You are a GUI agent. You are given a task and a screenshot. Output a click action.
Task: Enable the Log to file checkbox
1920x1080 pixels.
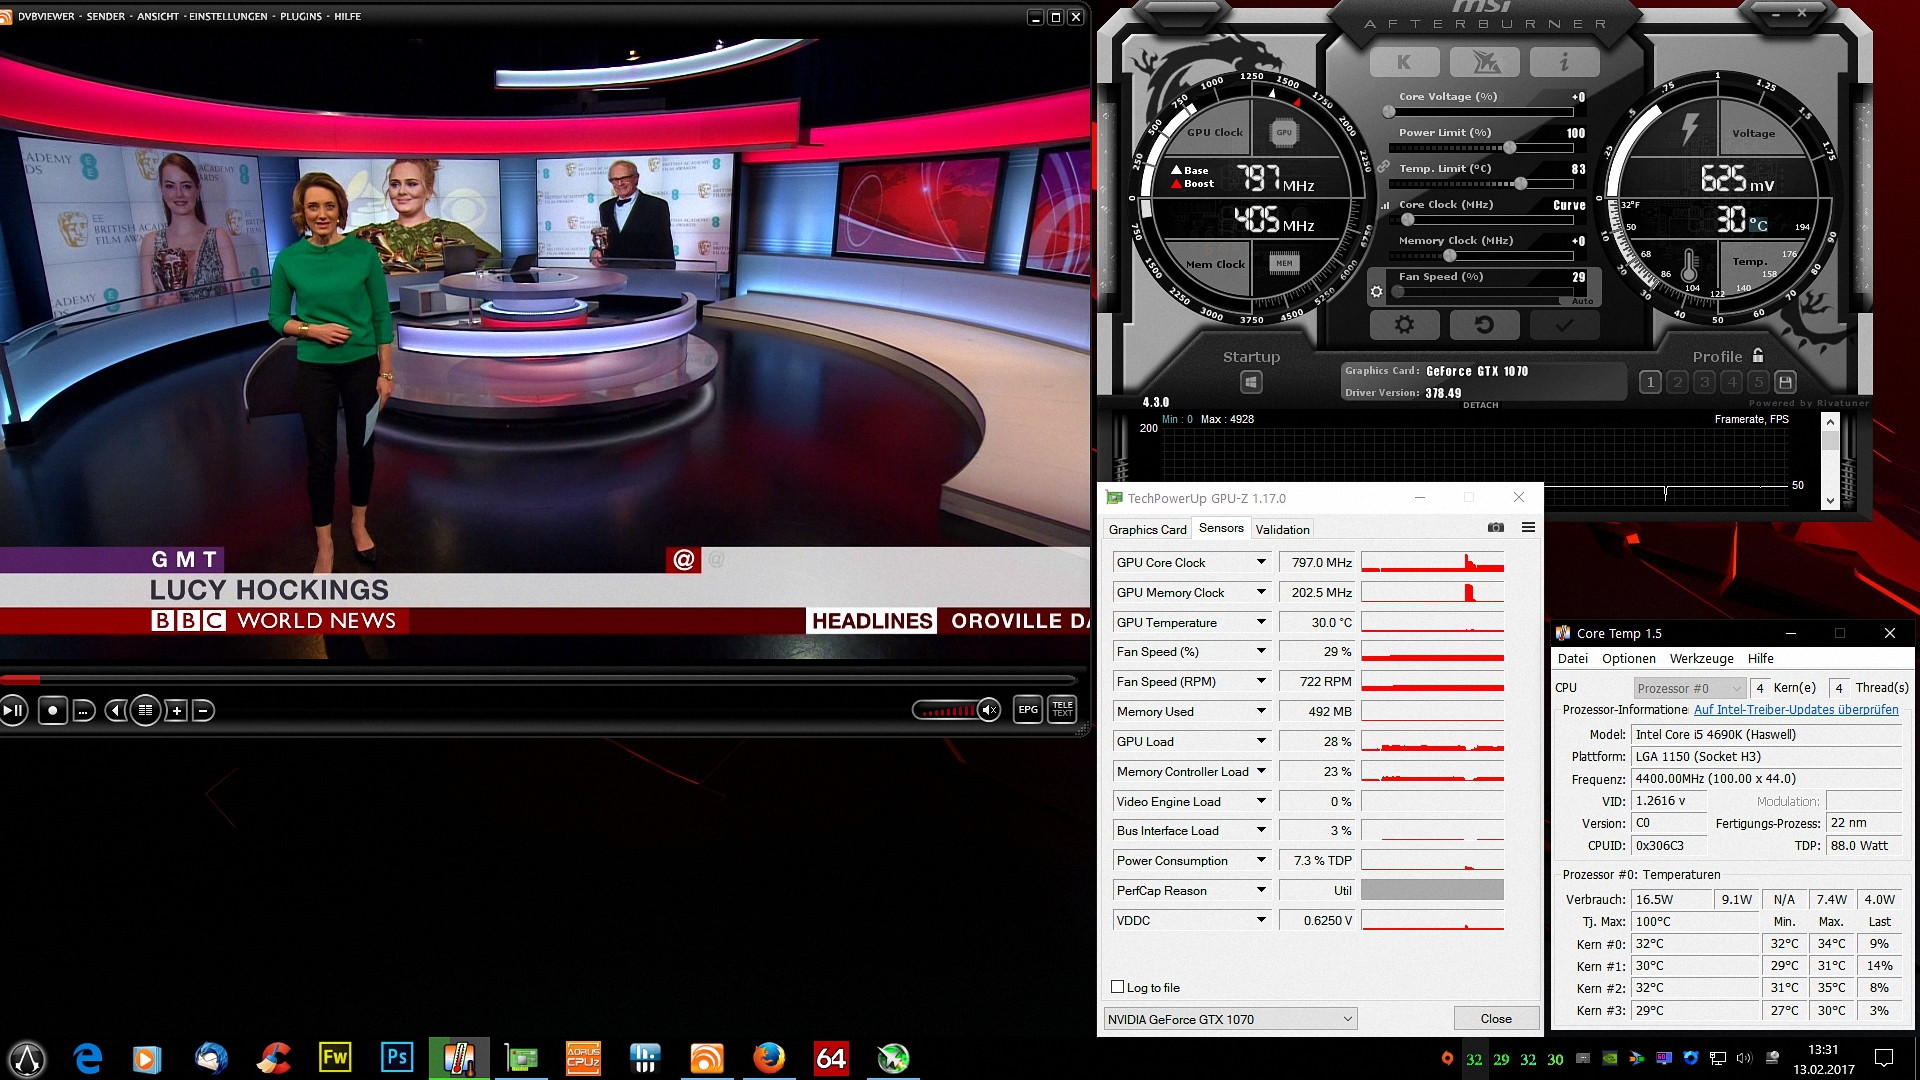[x=1118, y=987]
